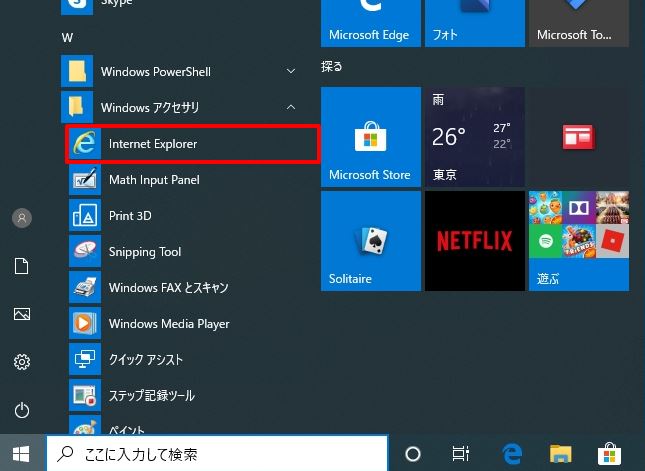Open the Microsoft Store tile

(x=371, y=137)
